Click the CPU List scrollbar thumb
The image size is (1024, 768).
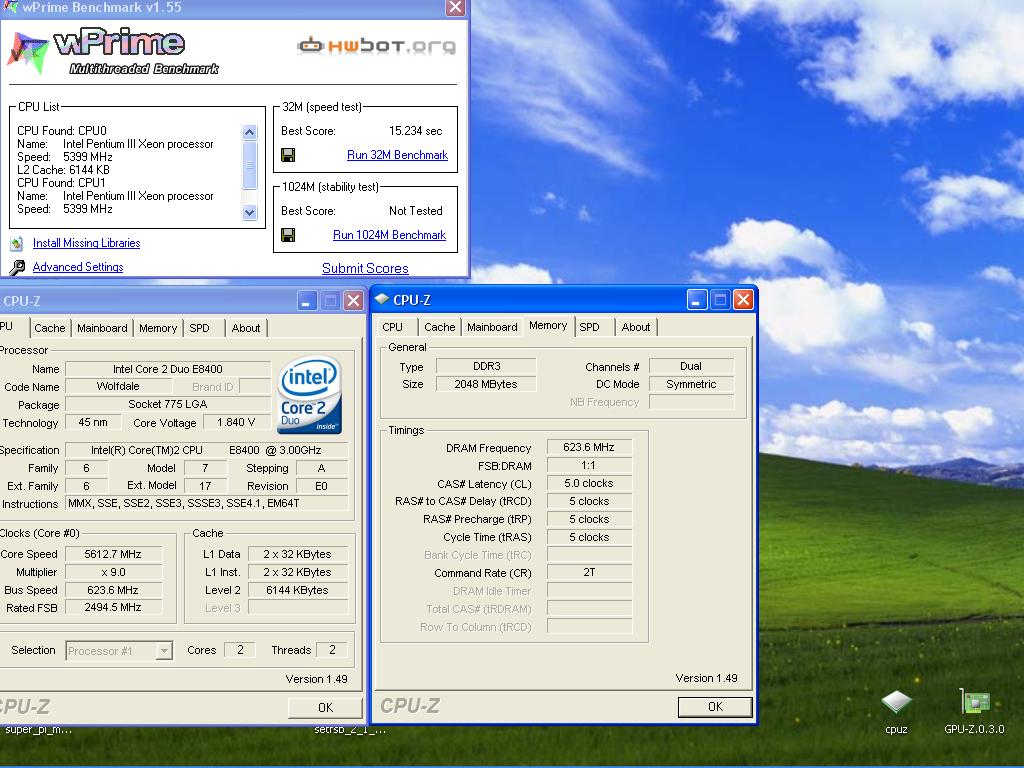click(x=249, y=165)
